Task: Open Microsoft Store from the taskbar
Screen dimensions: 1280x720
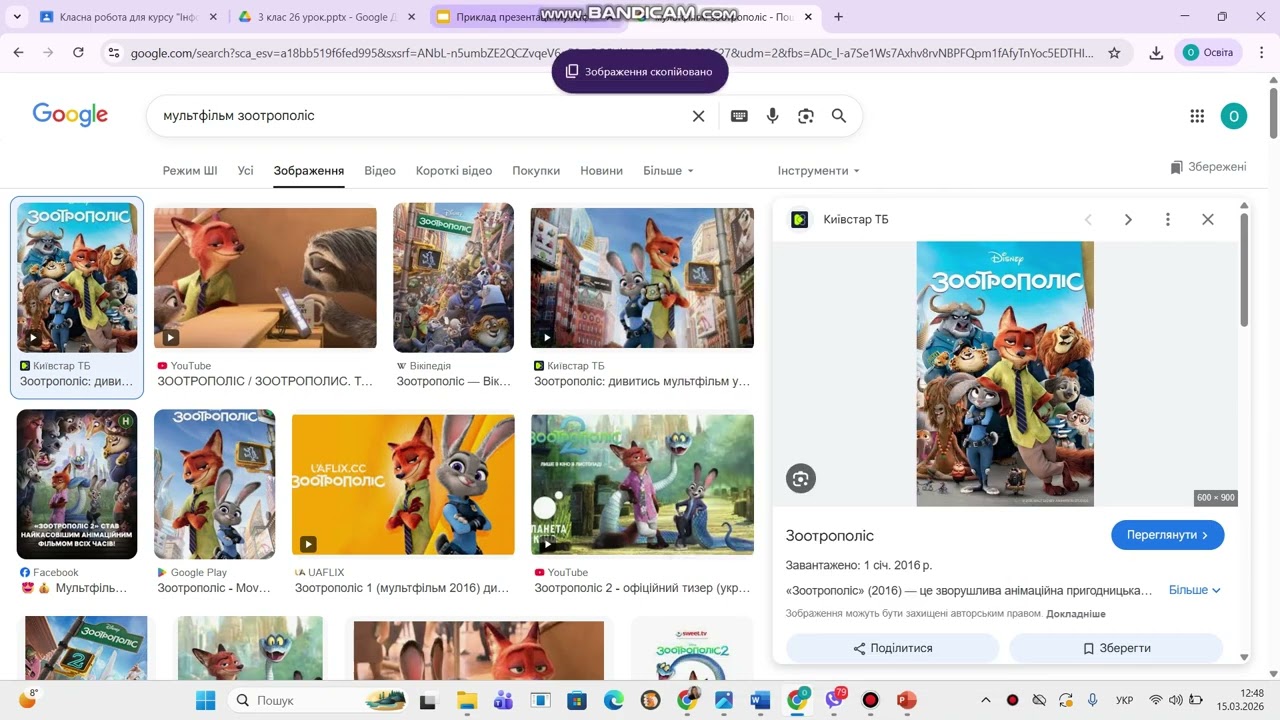Action: pos(577,700)
